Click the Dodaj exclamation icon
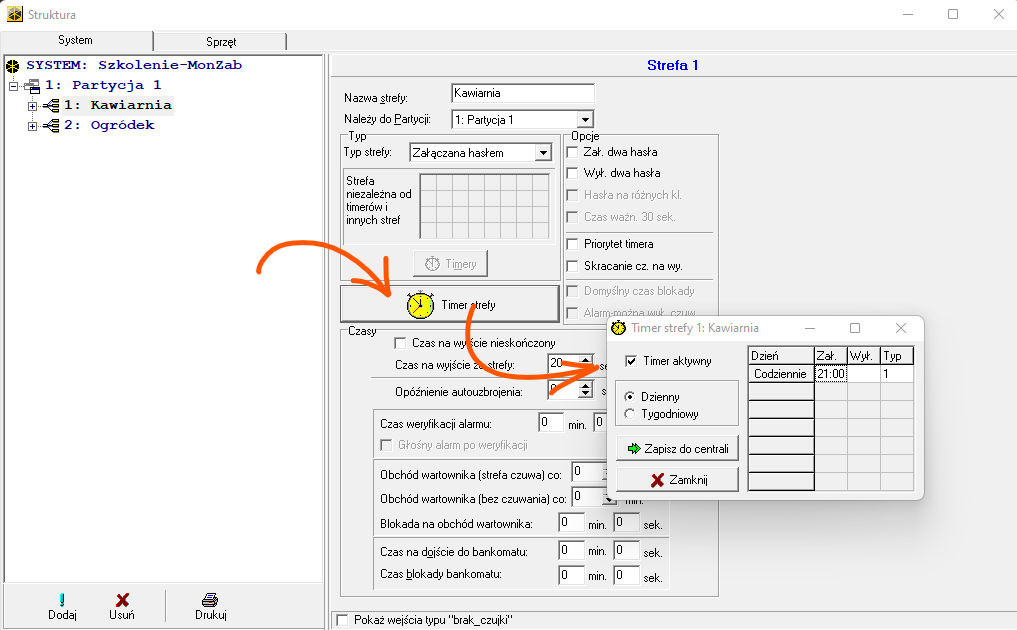 [x=62, y=600]
